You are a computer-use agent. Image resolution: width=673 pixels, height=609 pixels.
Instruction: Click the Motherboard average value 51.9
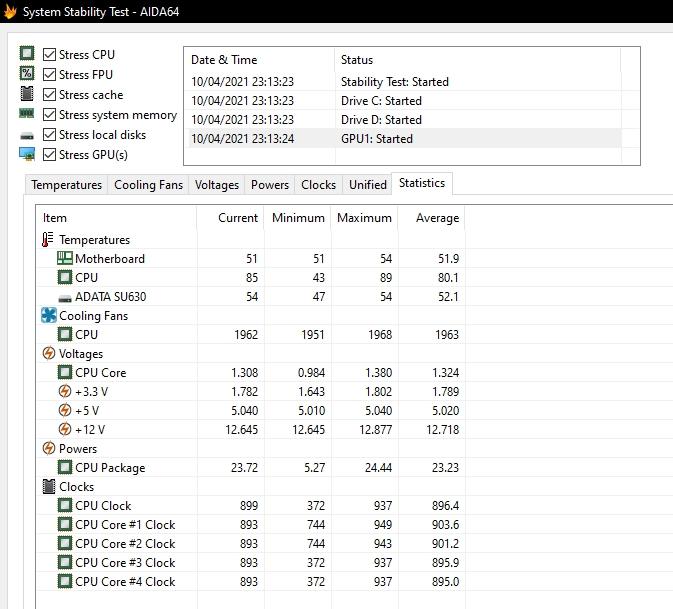tap(448, 259)
